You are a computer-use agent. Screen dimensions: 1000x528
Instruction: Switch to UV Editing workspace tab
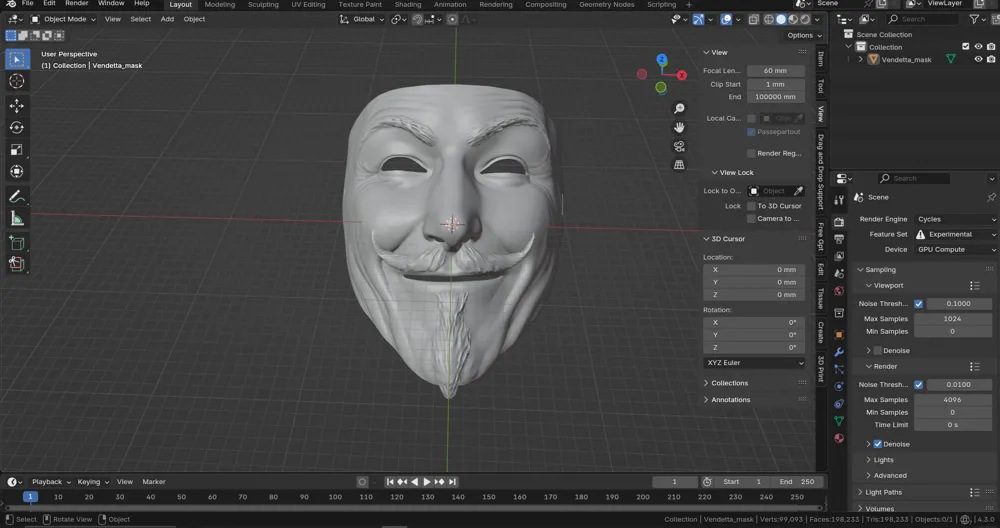coord(308,4)
